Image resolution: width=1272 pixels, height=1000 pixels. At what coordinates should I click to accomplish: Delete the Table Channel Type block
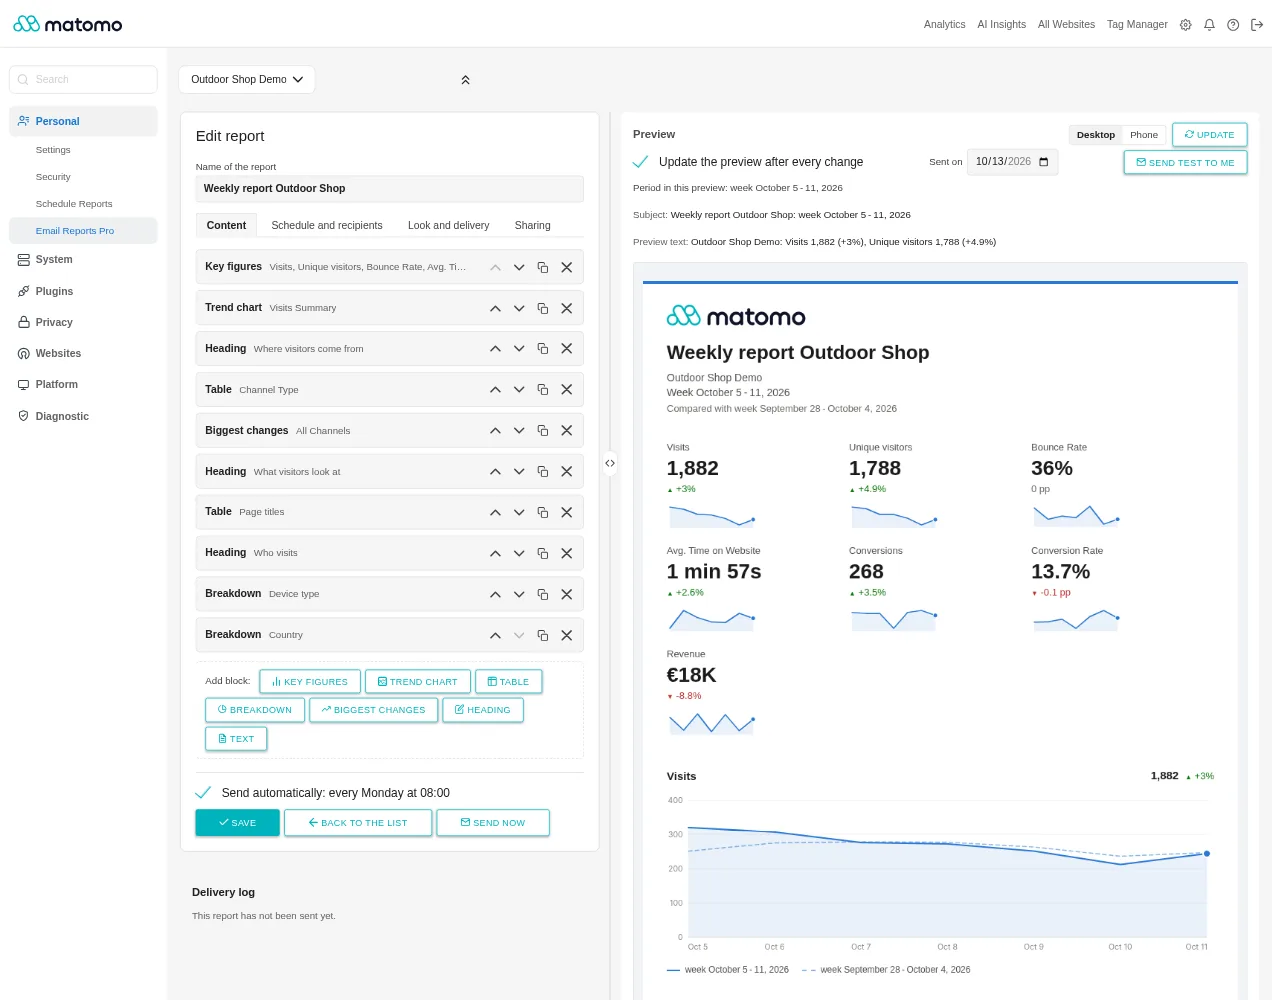(567, 390)
